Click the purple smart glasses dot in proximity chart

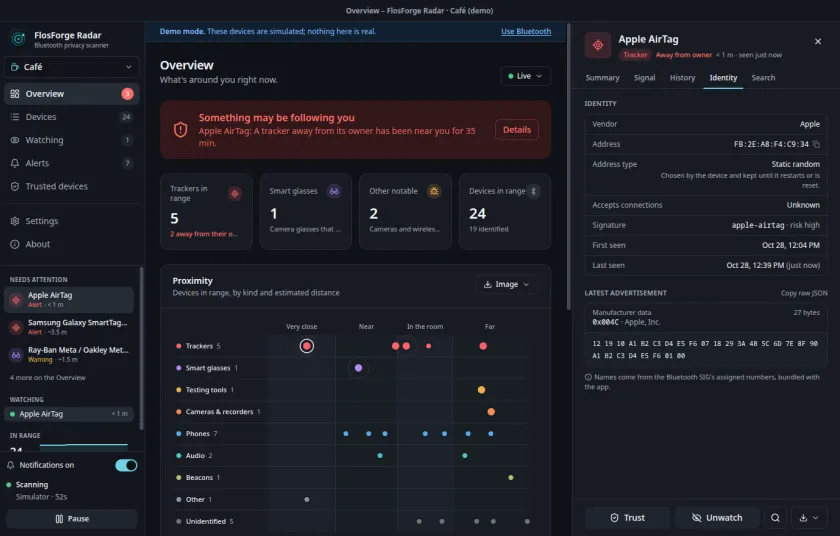[x=358, y=368]
